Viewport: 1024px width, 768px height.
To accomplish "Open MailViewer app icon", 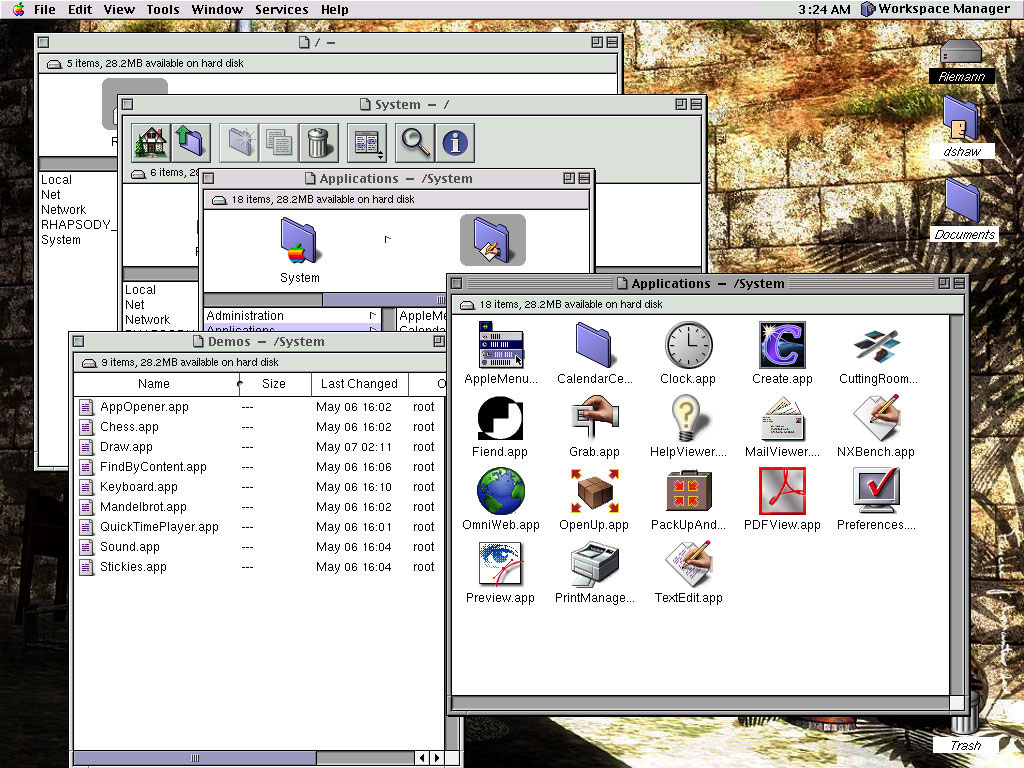I will [782, 419].
